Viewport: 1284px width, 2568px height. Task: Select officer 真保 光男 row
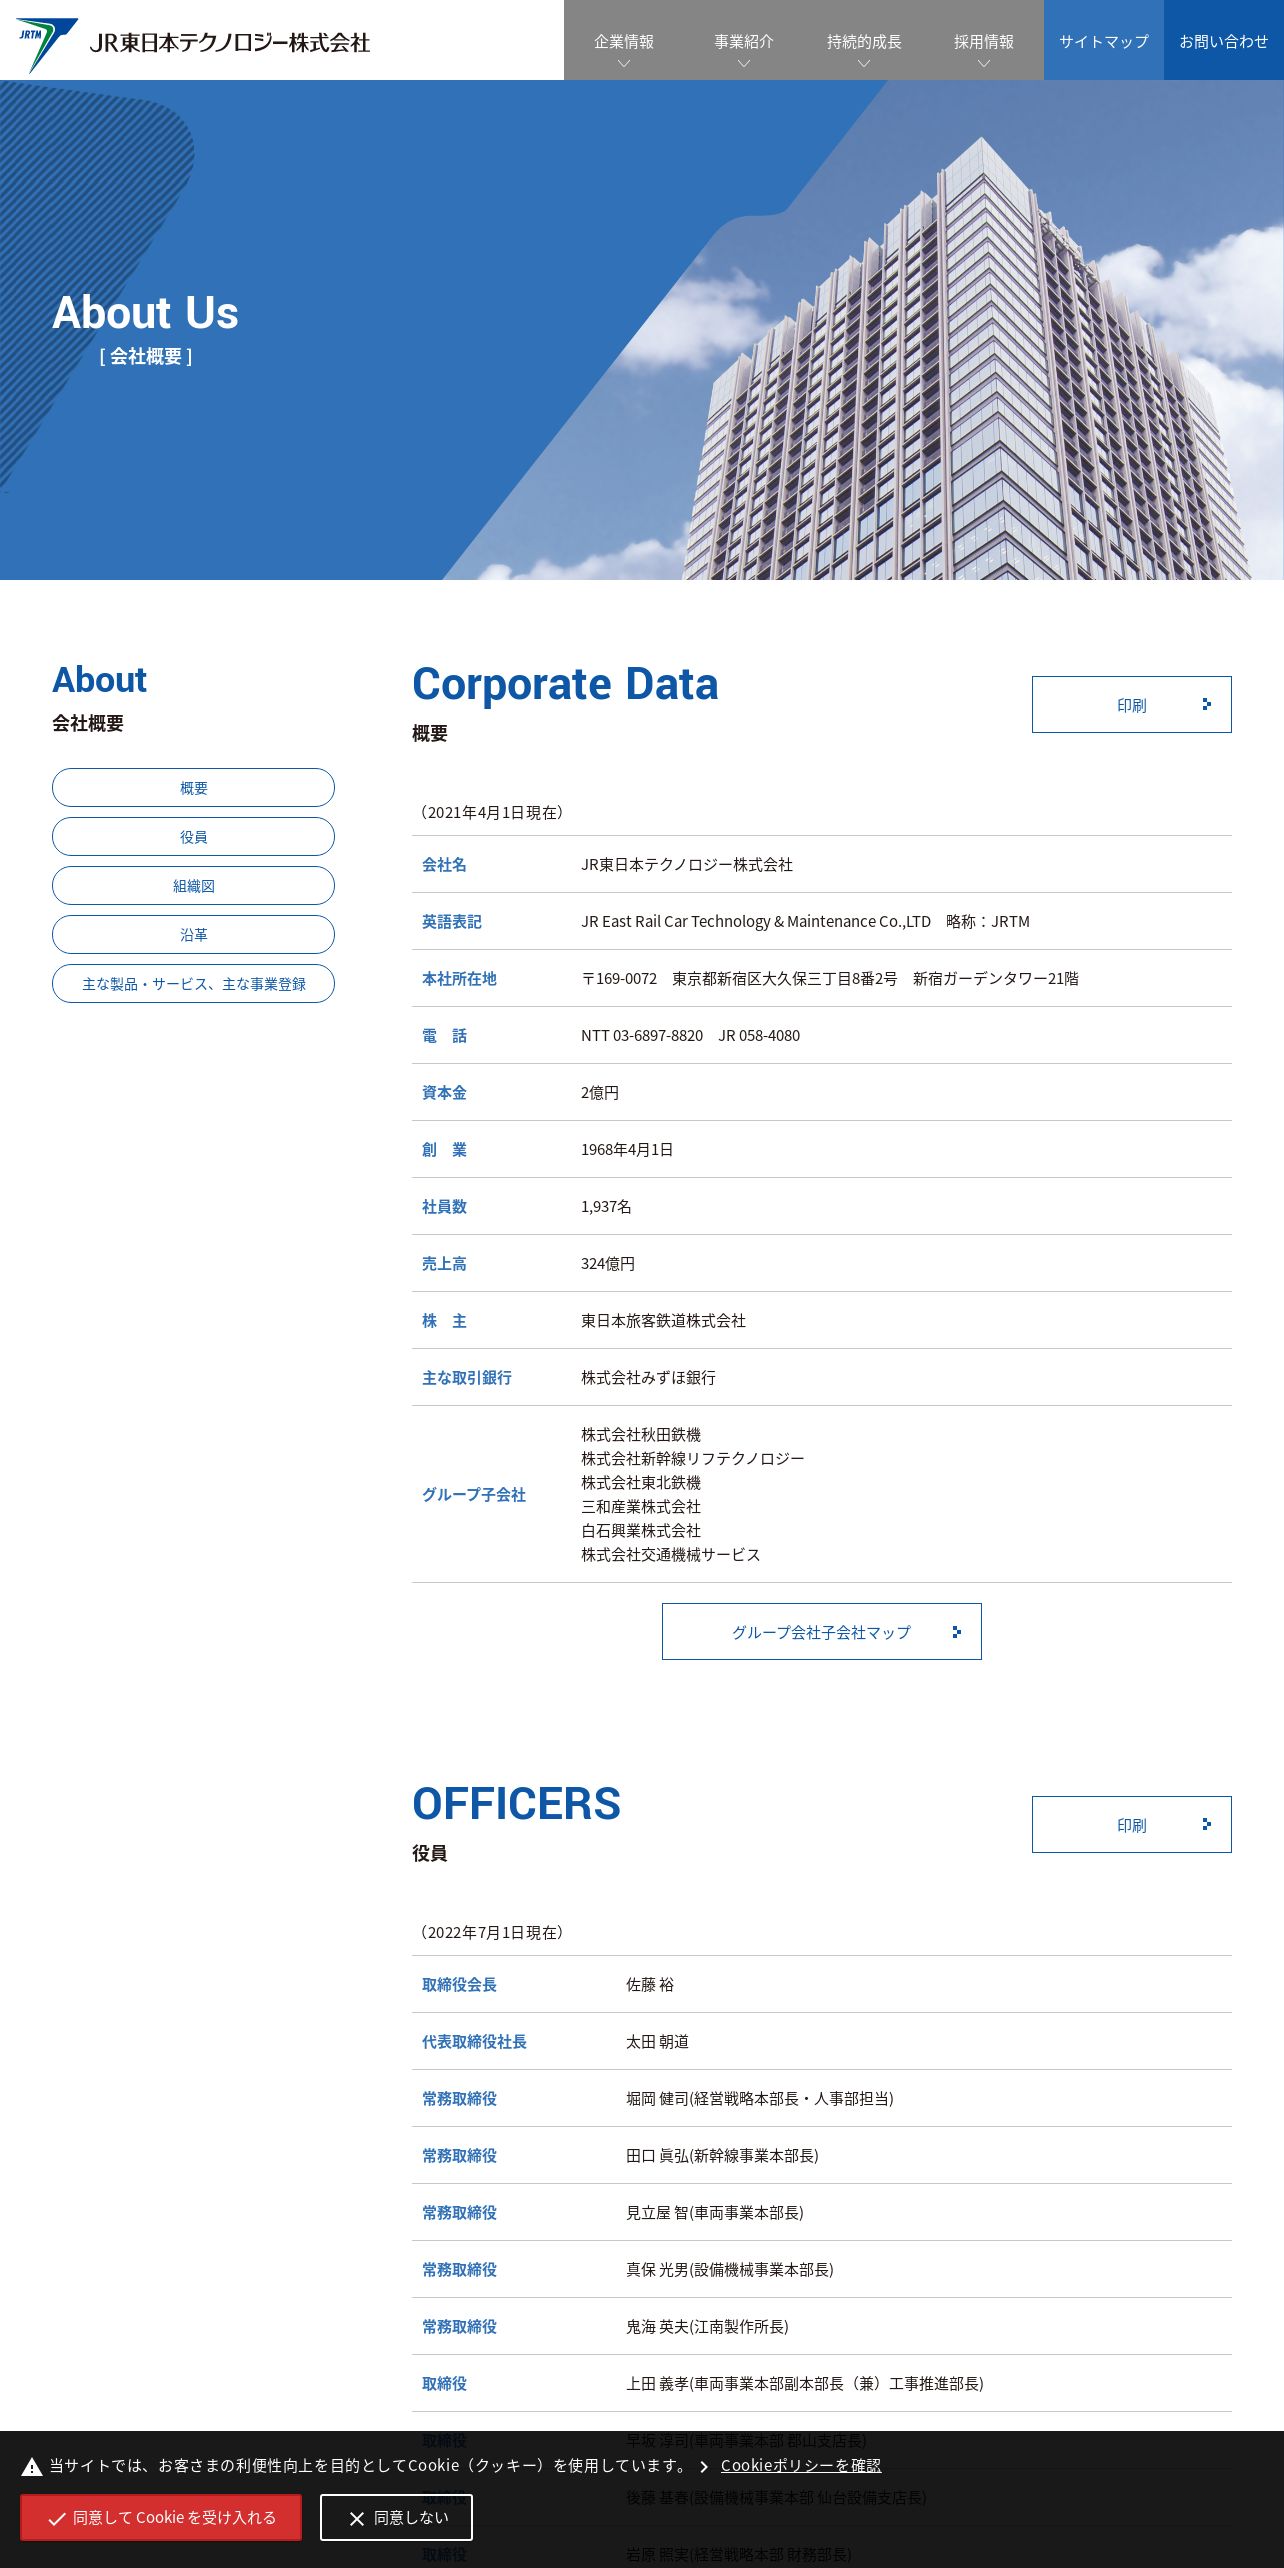point(822,2270)
